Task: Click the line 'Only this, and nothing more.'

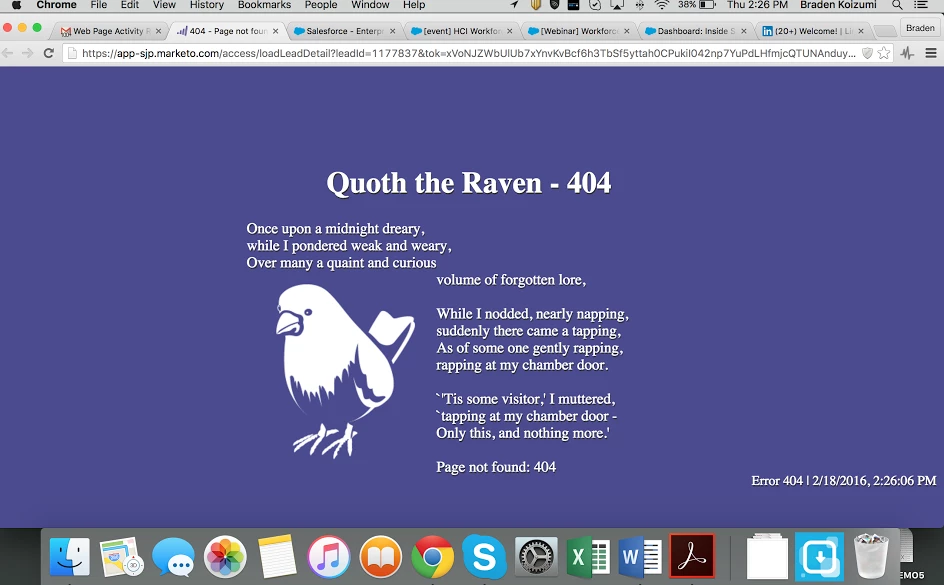Action: (523, 433)
